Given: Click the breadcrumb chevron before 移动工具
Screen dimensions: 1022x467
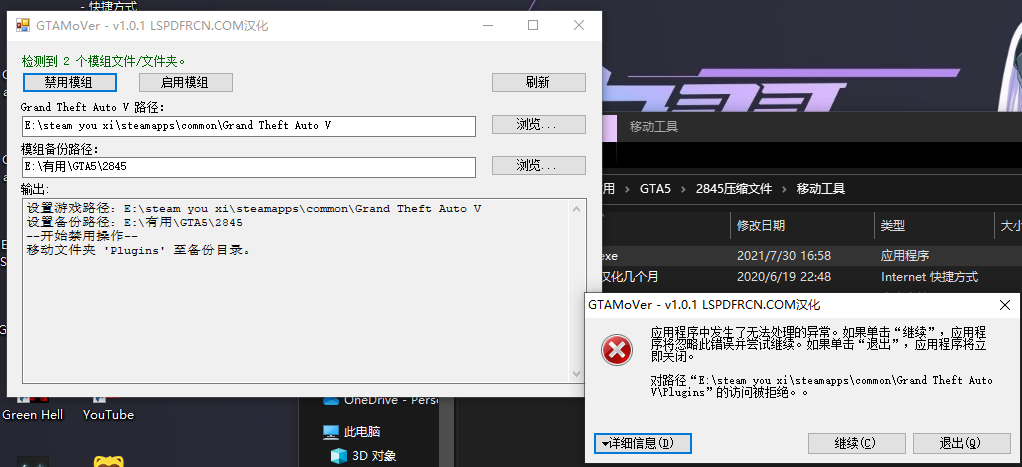Looking at the screenshot, I should click(x=784, y=189).
